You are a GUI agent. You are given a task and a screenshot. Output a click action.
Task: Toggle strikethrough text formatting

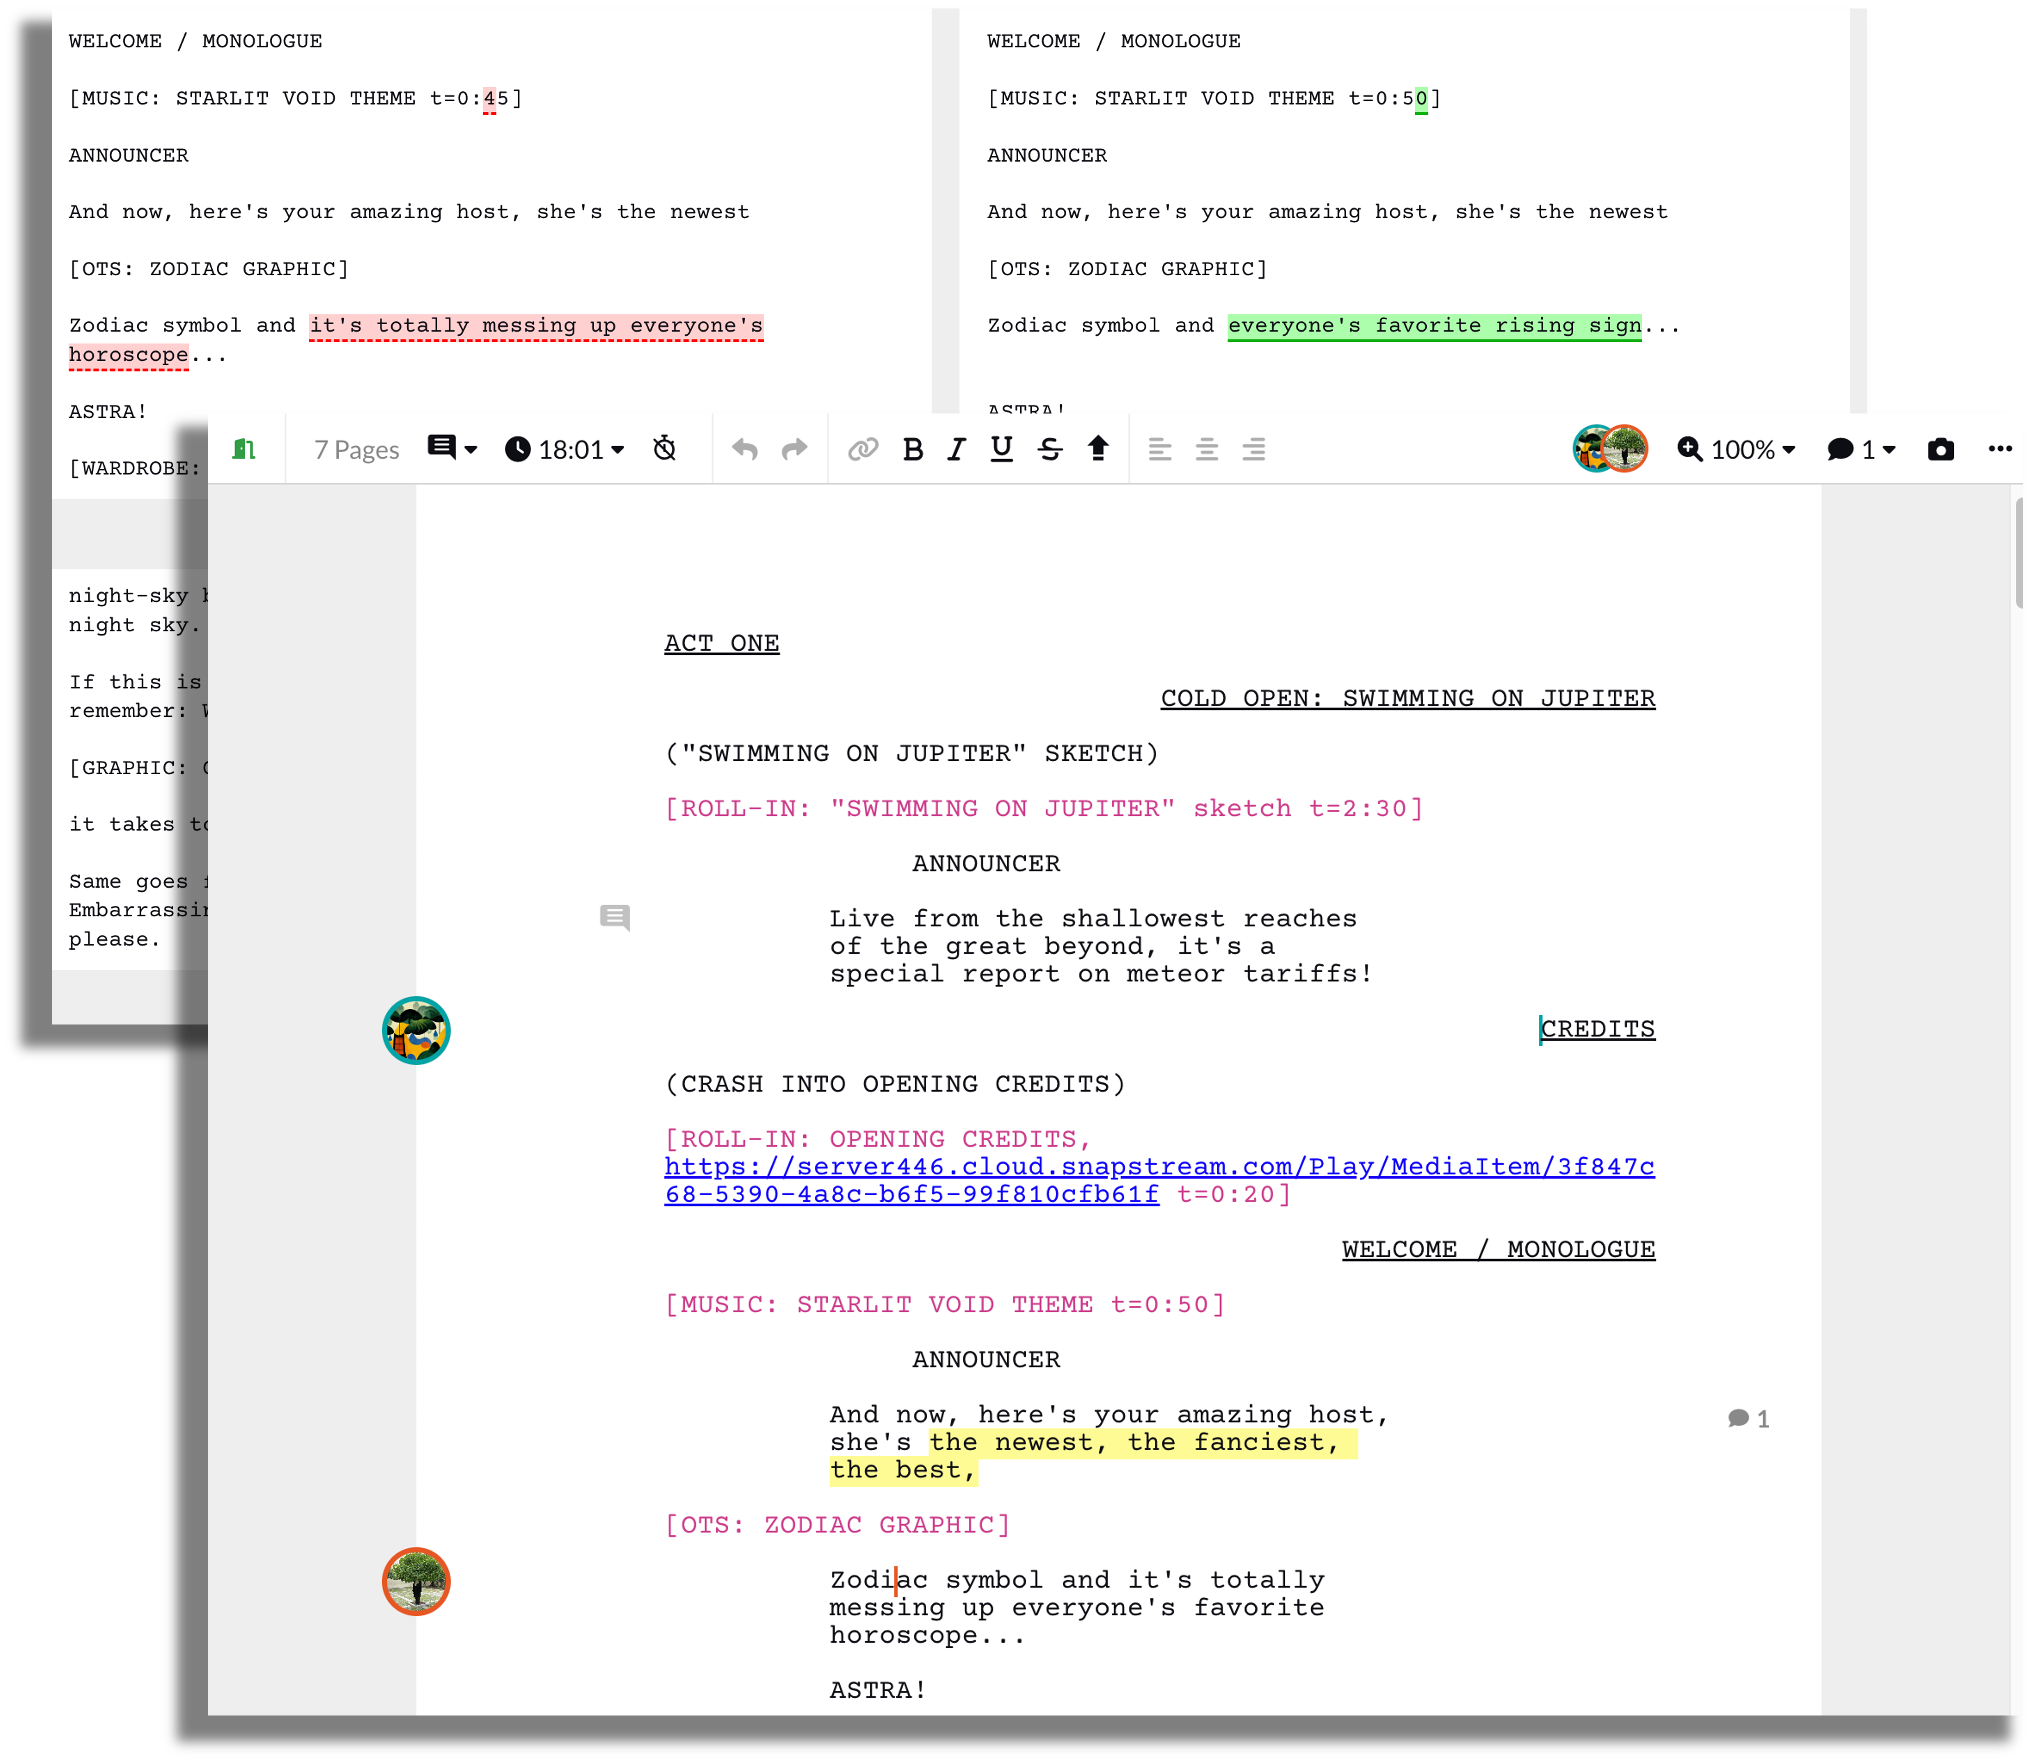pyautogui.click(x=1050, y=450)
